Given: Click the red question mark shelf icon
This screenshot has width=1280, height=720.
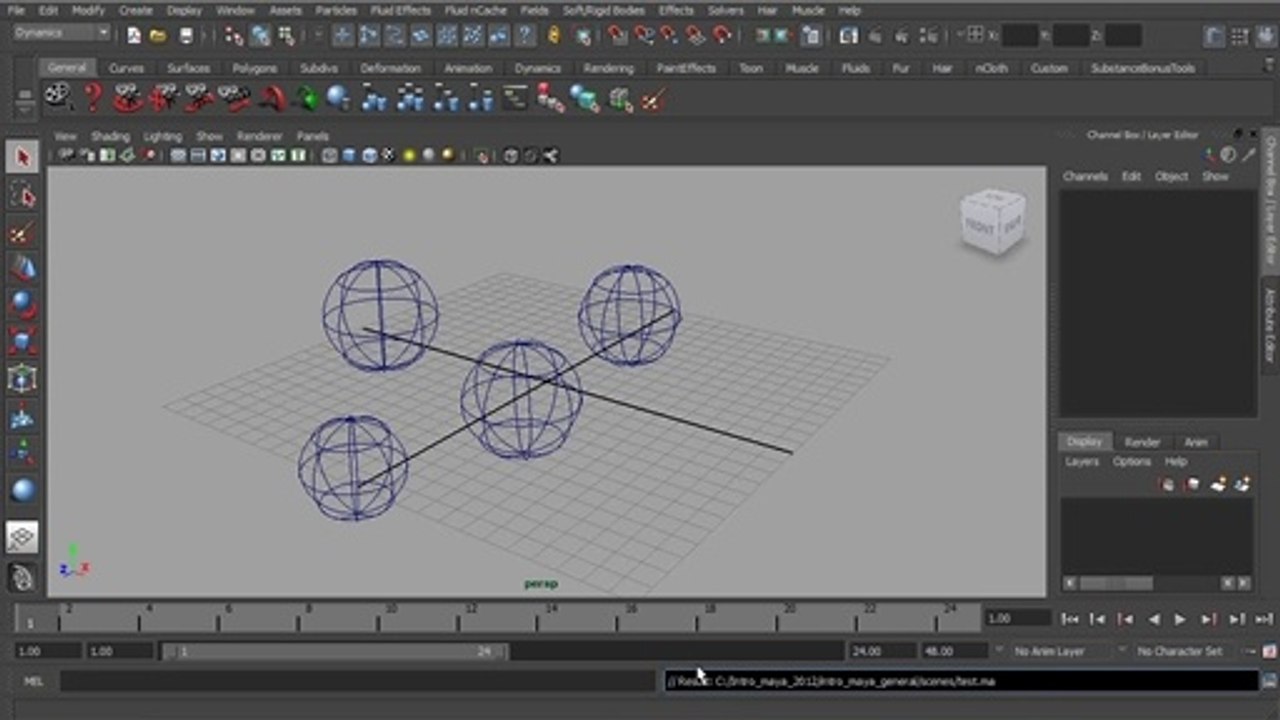Looking at the screenshot, I should click(x=93, y=98).
